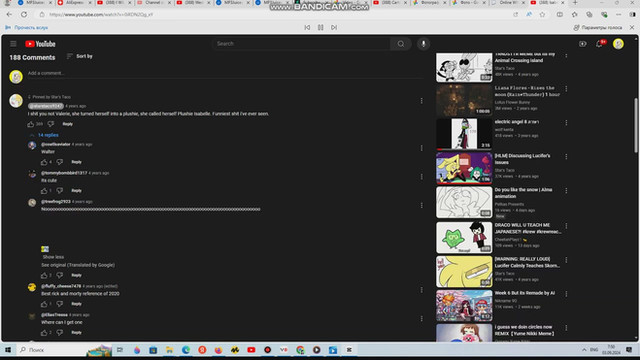Open 'DRACO WILL U TEACH ME JAPANESE' thumbnail
640x360 pixels.
point(464,238)
